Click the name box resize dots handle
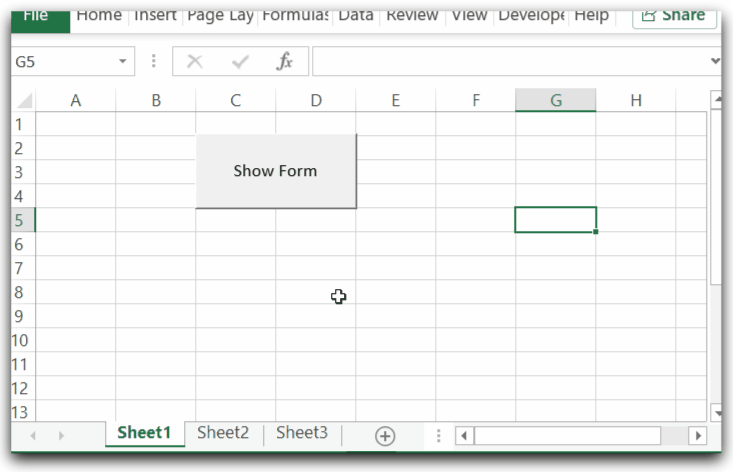 (153, 61)
